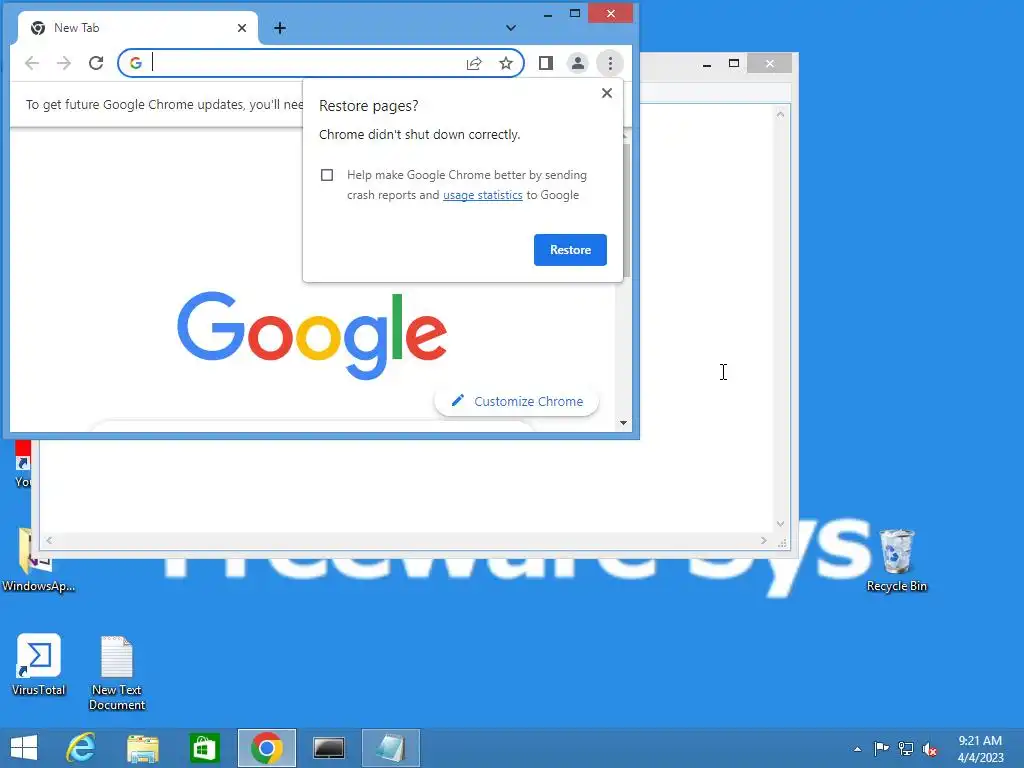Click the Restore button

pos(570,250)
